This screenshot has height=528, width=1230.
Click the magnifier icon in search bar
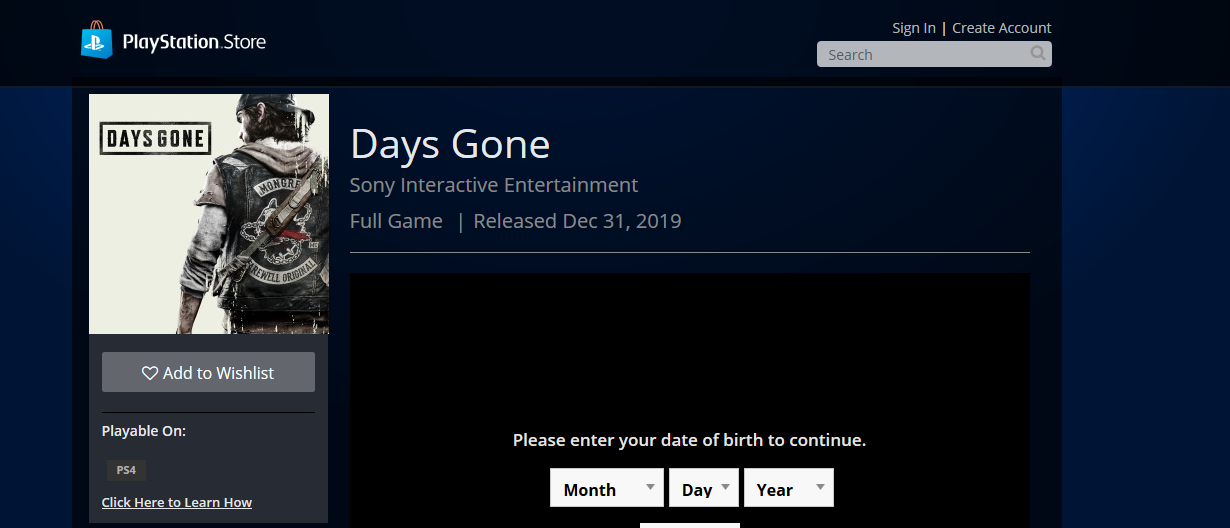coord(1038,54)
